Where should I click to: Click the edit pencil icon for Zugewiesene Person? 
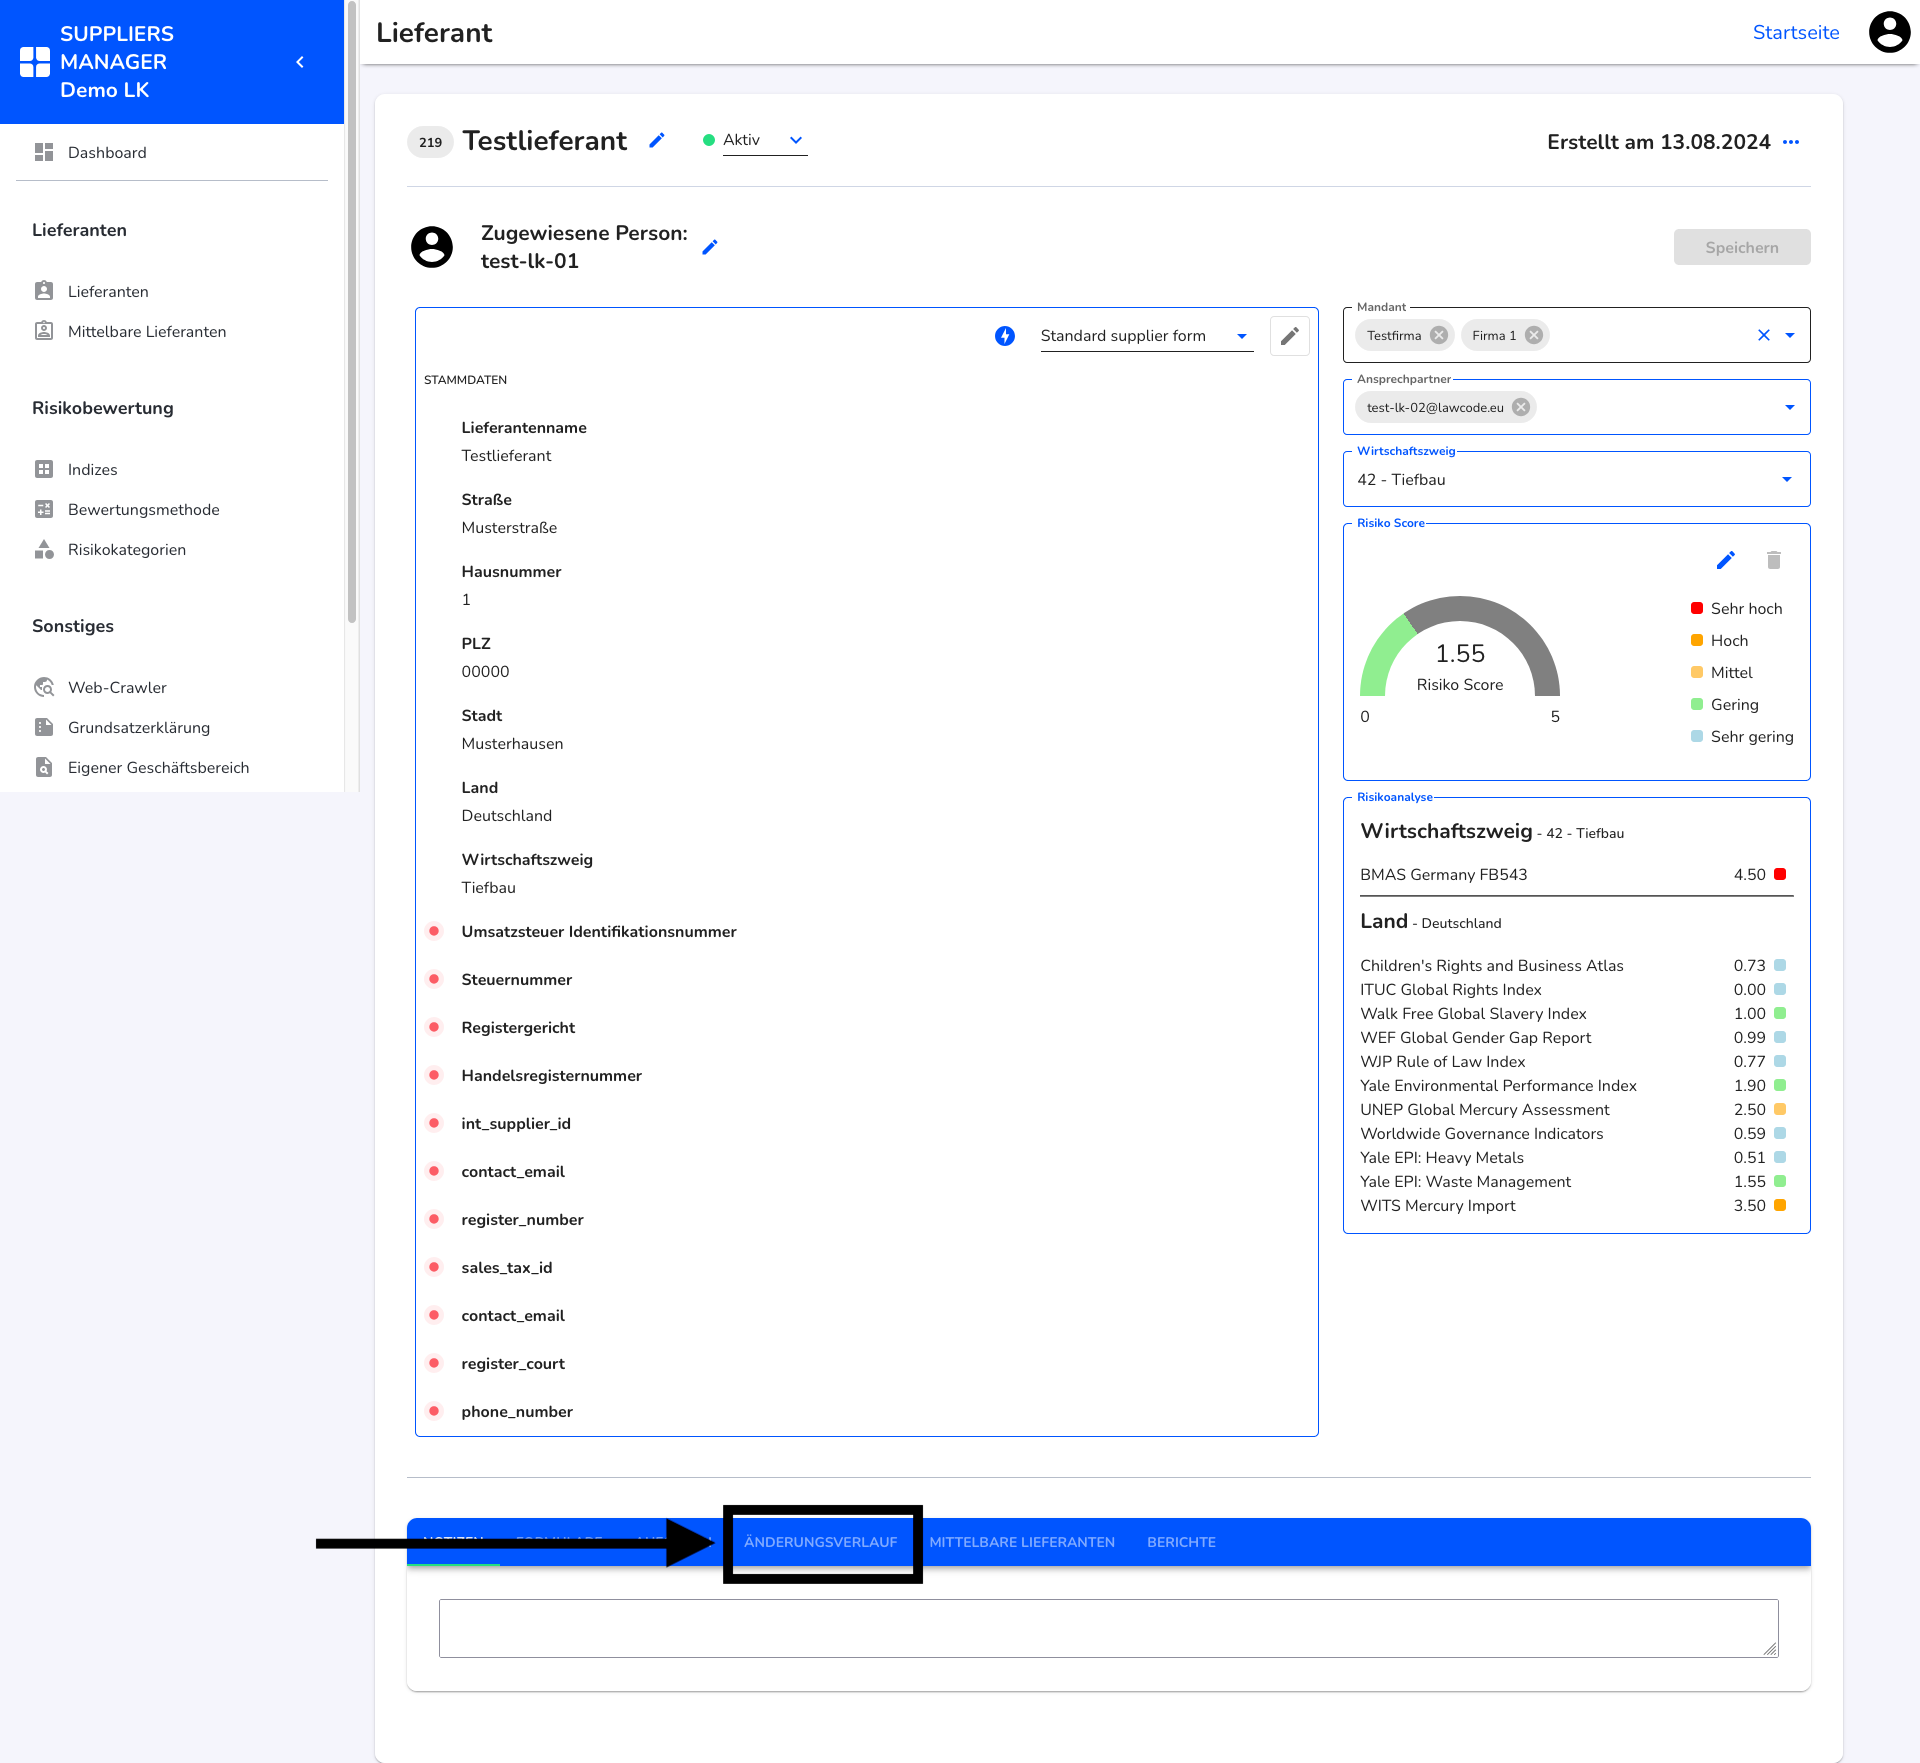tap(712, 246)
